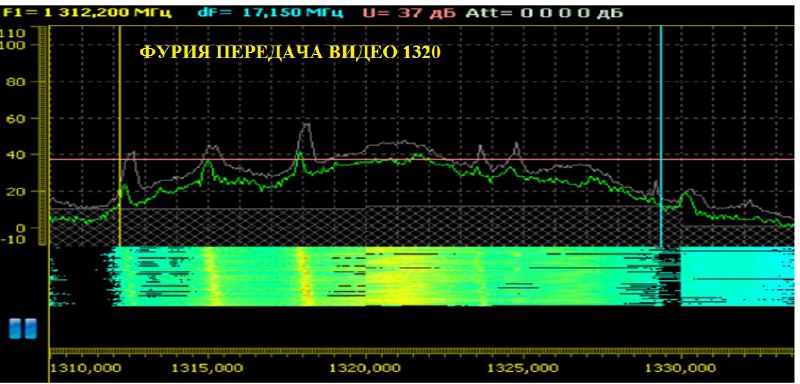
Task: Click the yellow vertical level ruler
Action: pos(43,136)
